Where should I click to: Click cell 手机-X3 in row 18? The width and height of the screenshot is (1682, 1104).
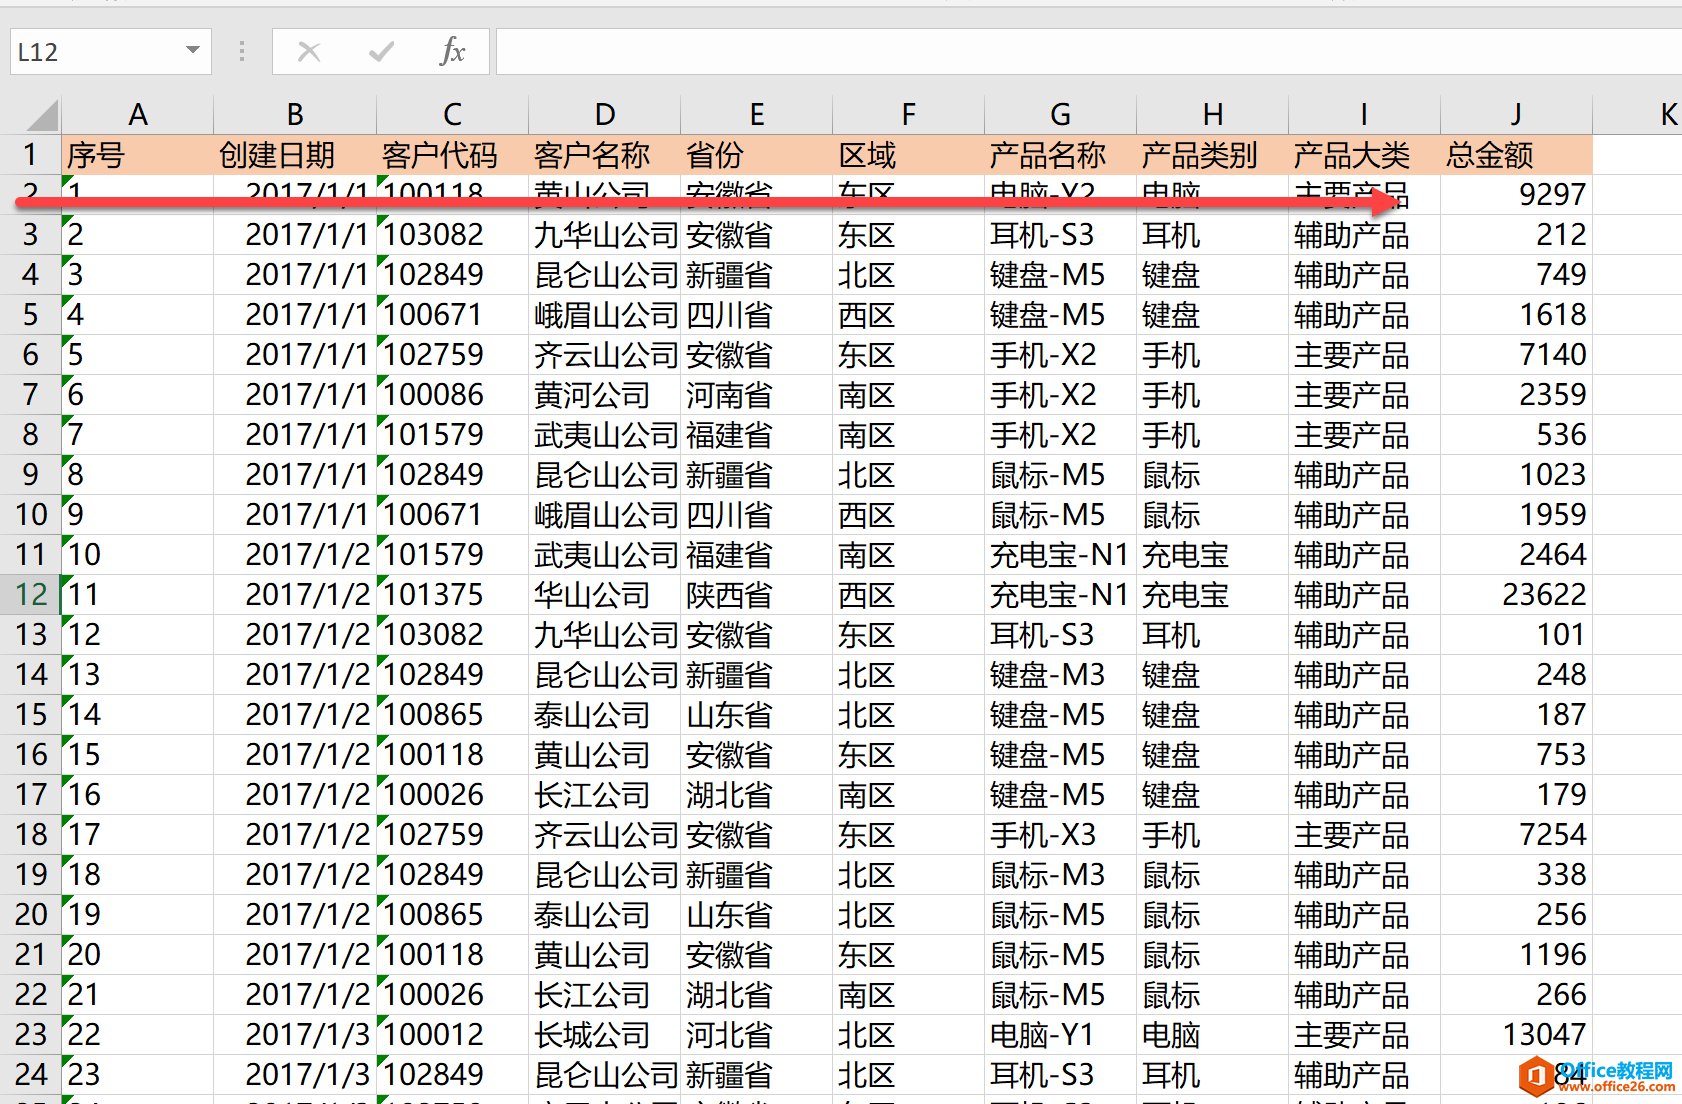(1061, 835)
